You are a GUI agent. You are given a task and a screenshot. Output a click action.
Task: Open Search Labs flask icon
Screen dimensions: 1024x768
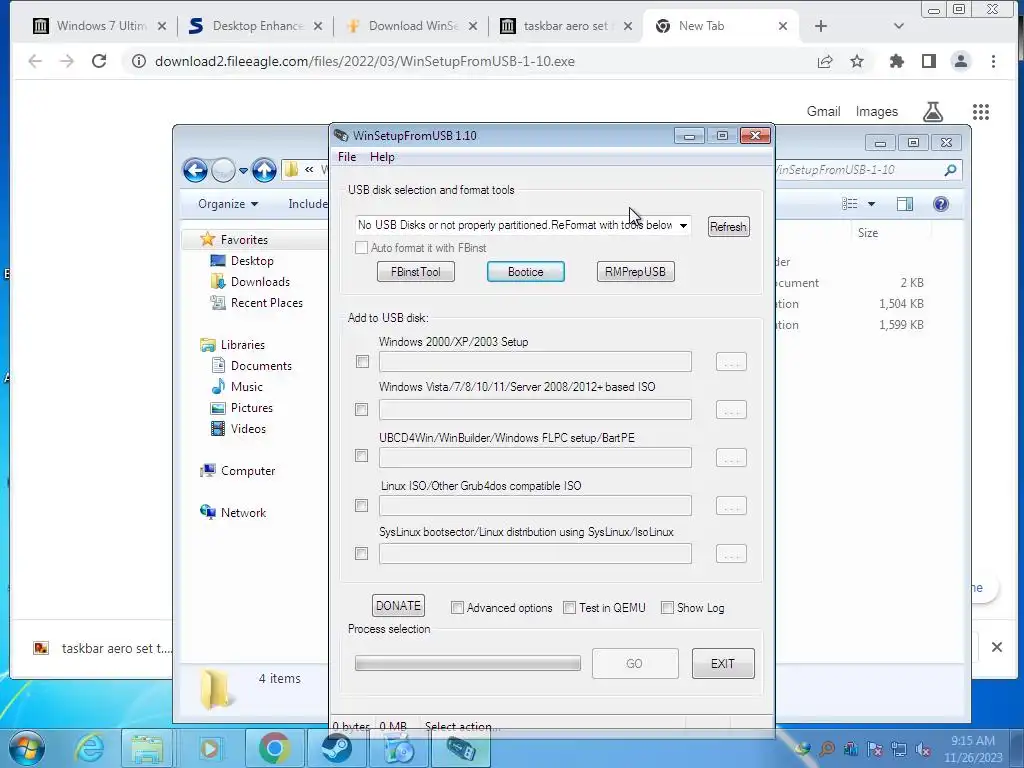click(x=933, y=112)
